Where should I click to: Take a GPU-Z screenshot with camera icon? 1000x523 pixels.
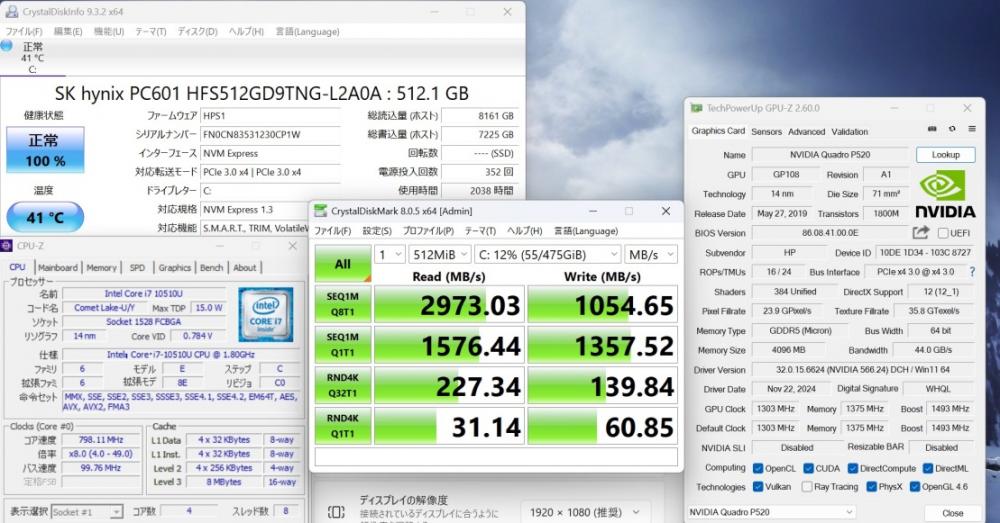coord(932,129)
